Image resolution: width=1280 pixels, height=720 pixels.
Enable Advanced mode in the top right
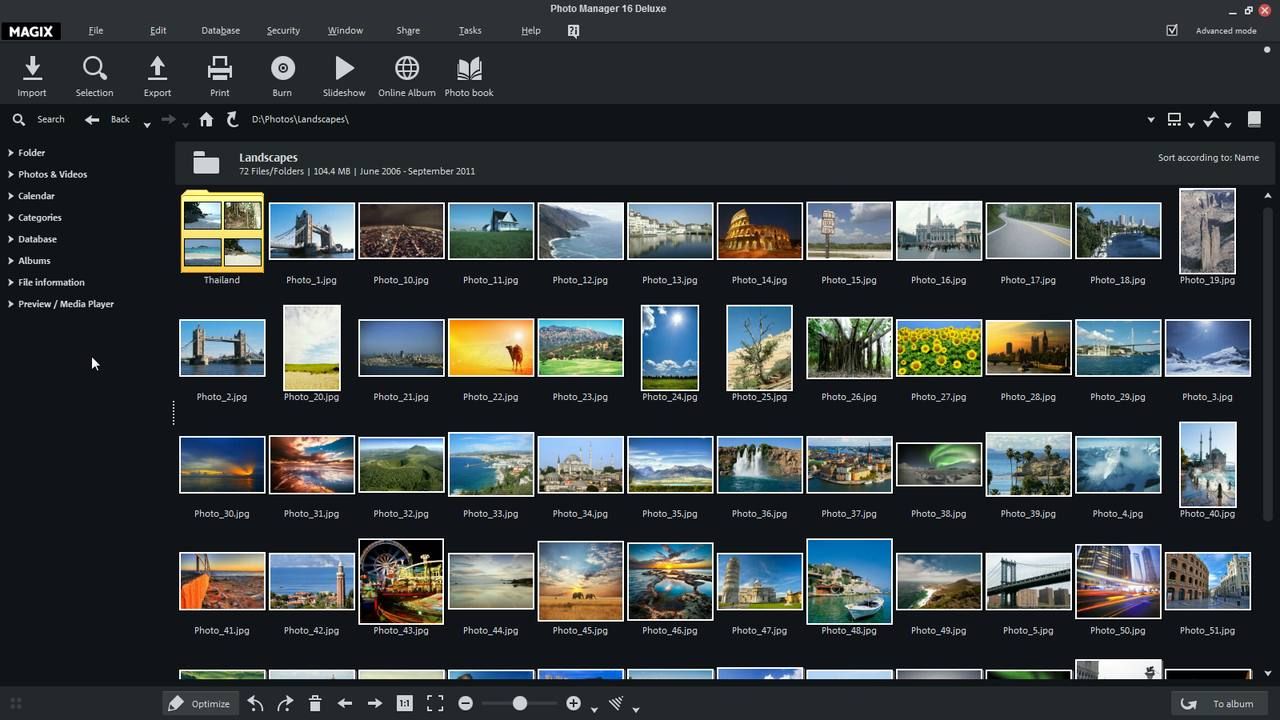click(x=1172, y=30)
